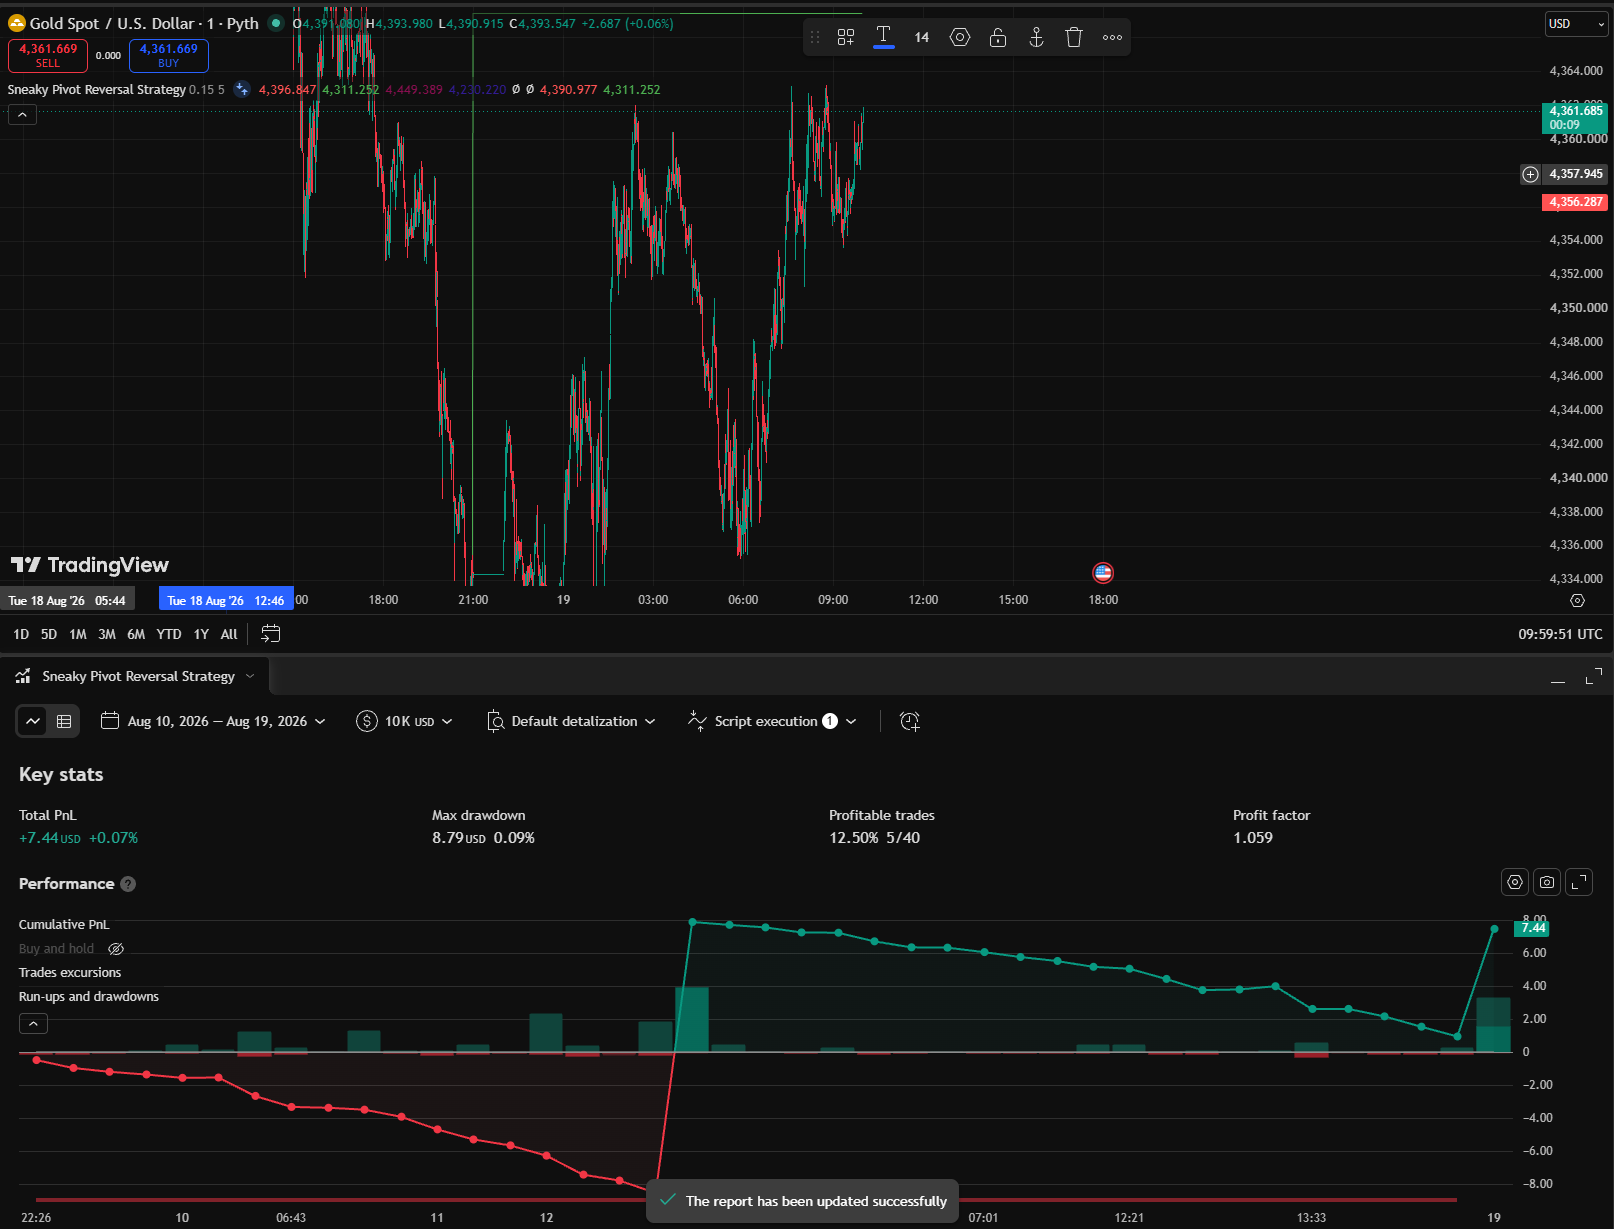
Task: Expand performance chart to fullscreen
Action: click(x=1579, y=882)
